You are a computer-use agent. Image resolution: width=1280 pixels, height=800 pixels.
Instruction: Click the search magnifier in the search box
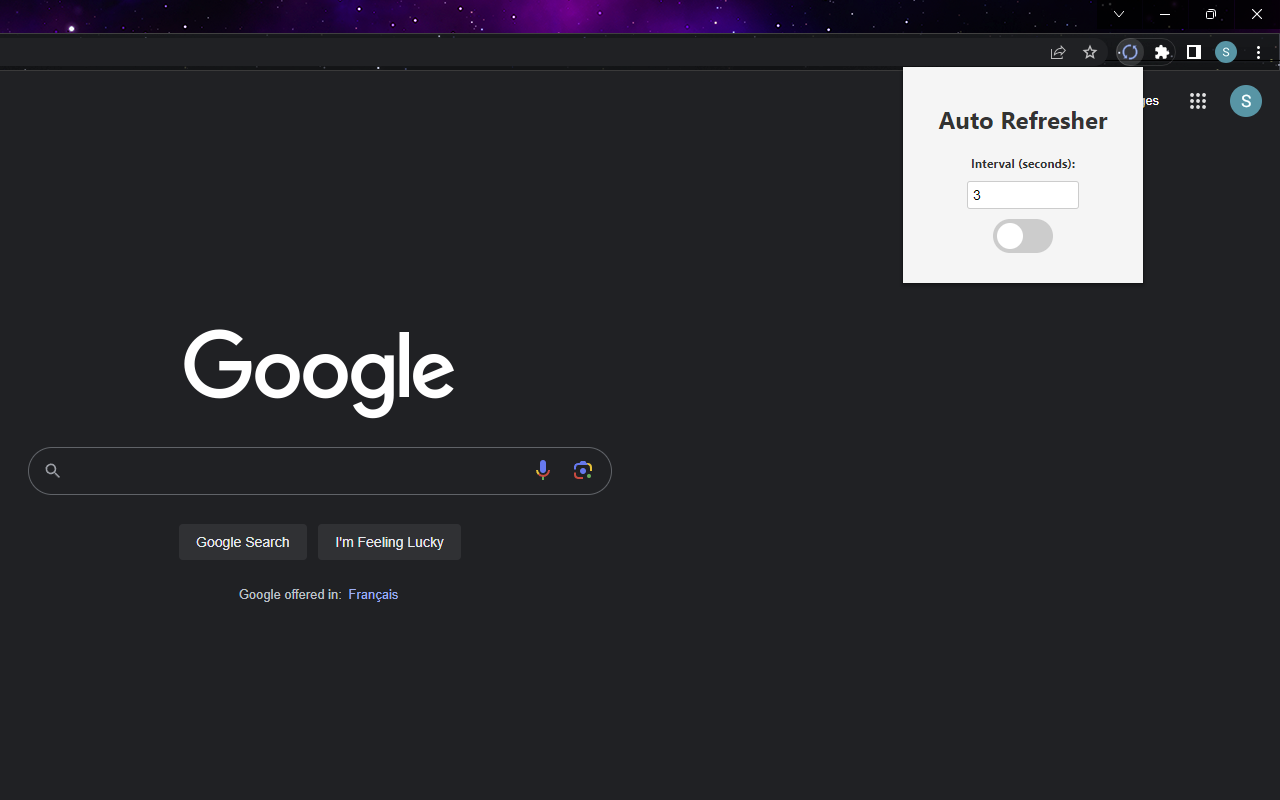click(52, 470)
